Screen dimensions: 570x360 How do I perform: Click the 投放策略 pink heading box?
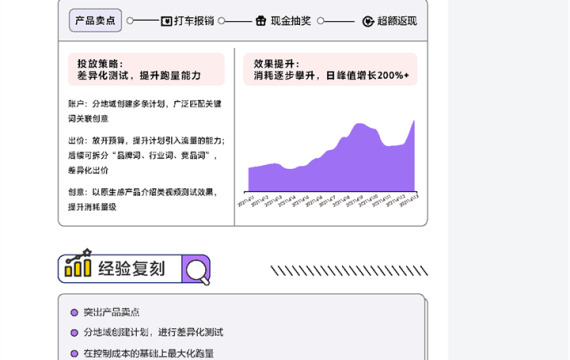coord(146,69)
